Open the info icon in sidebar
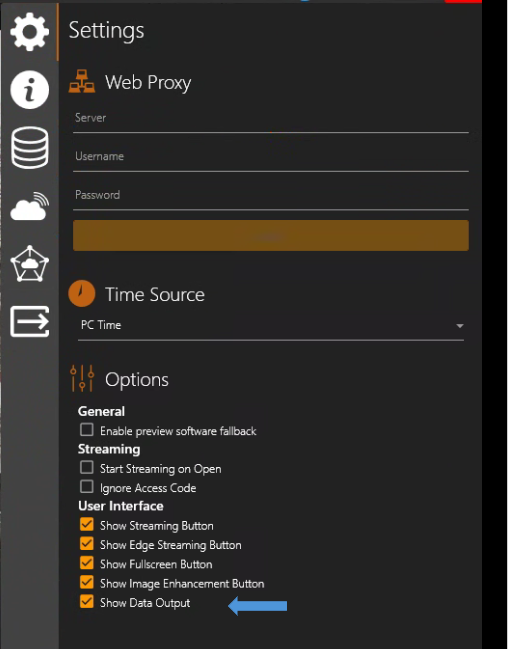The height and width of the screenshot is (651, 508). pyautogui.click(x=29, y=90)
